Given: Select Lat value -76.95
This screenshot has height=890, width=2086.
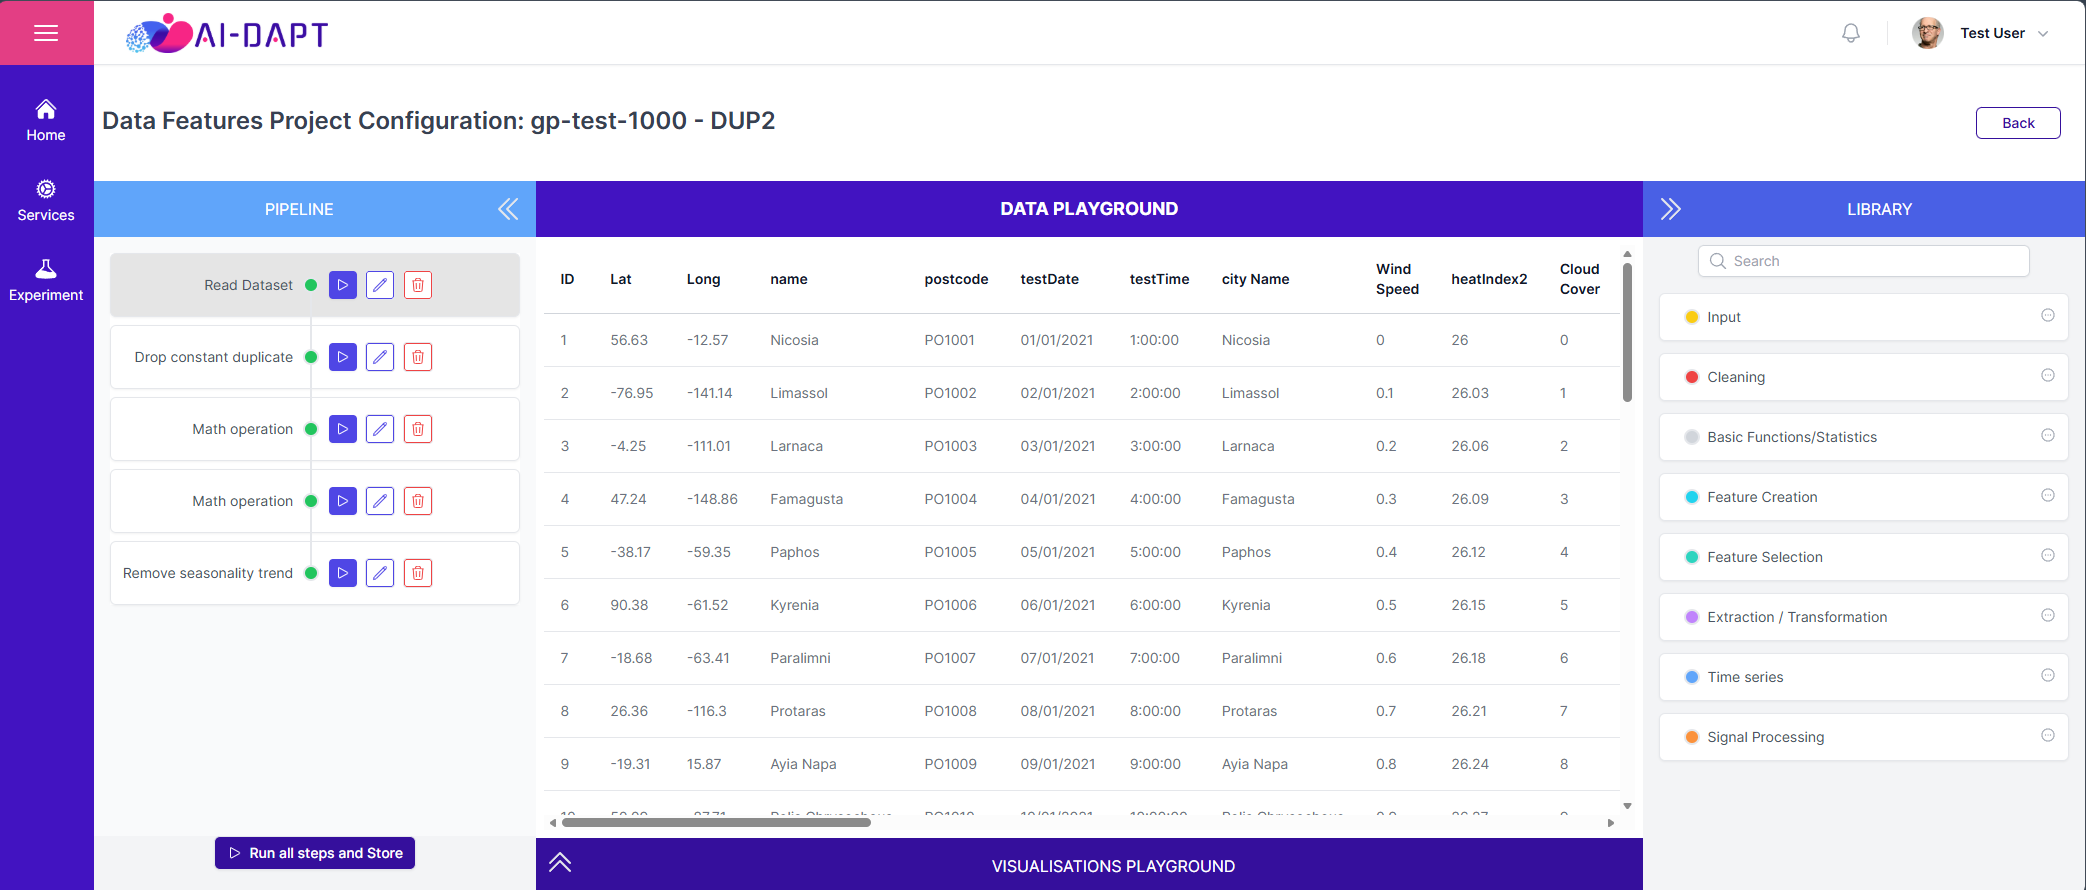Looking at the screenshot, I should (x=632, y=393).
